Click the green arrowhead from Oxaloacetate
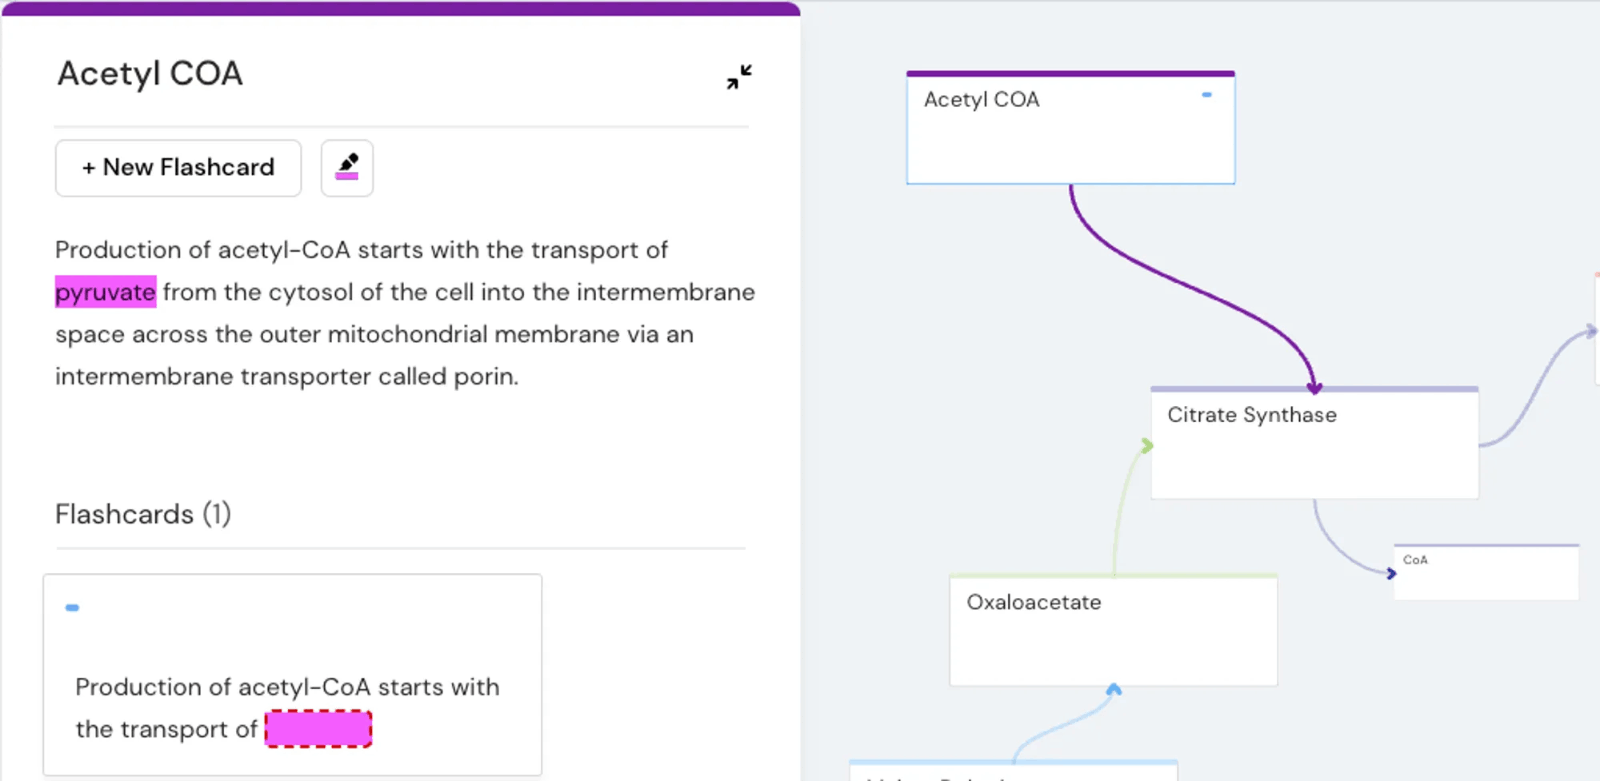This screenshot has width=1600, height=781. click(x=1147, y=445)
